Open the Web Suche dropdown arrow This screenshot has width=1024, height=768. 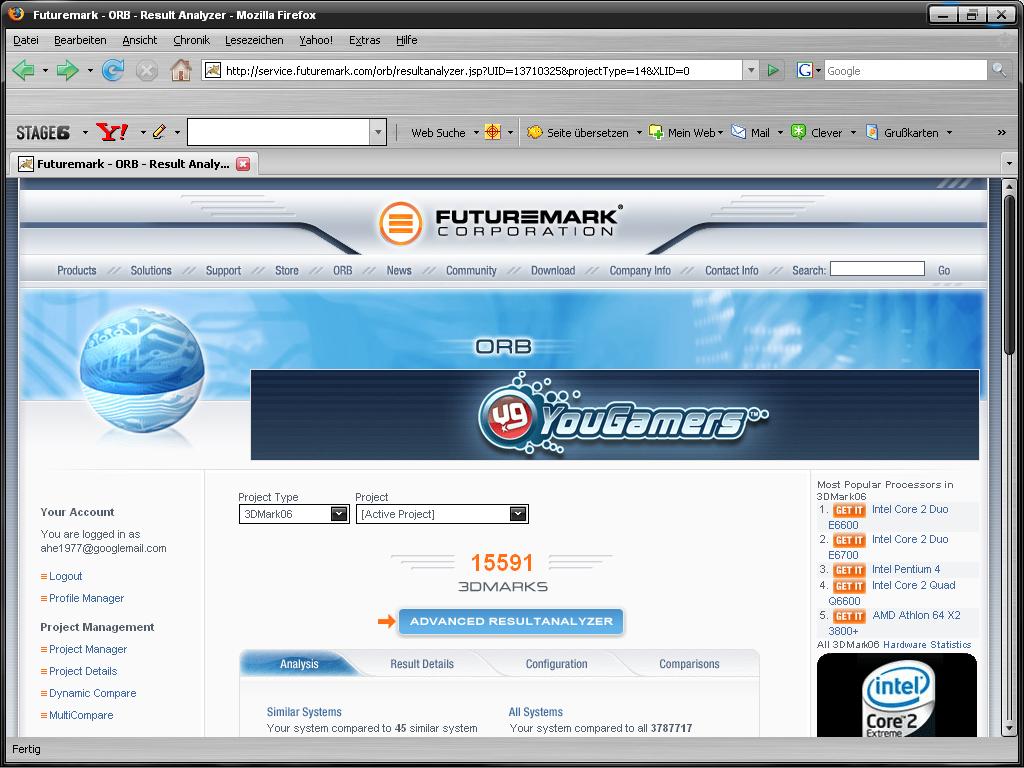(476, 133)
